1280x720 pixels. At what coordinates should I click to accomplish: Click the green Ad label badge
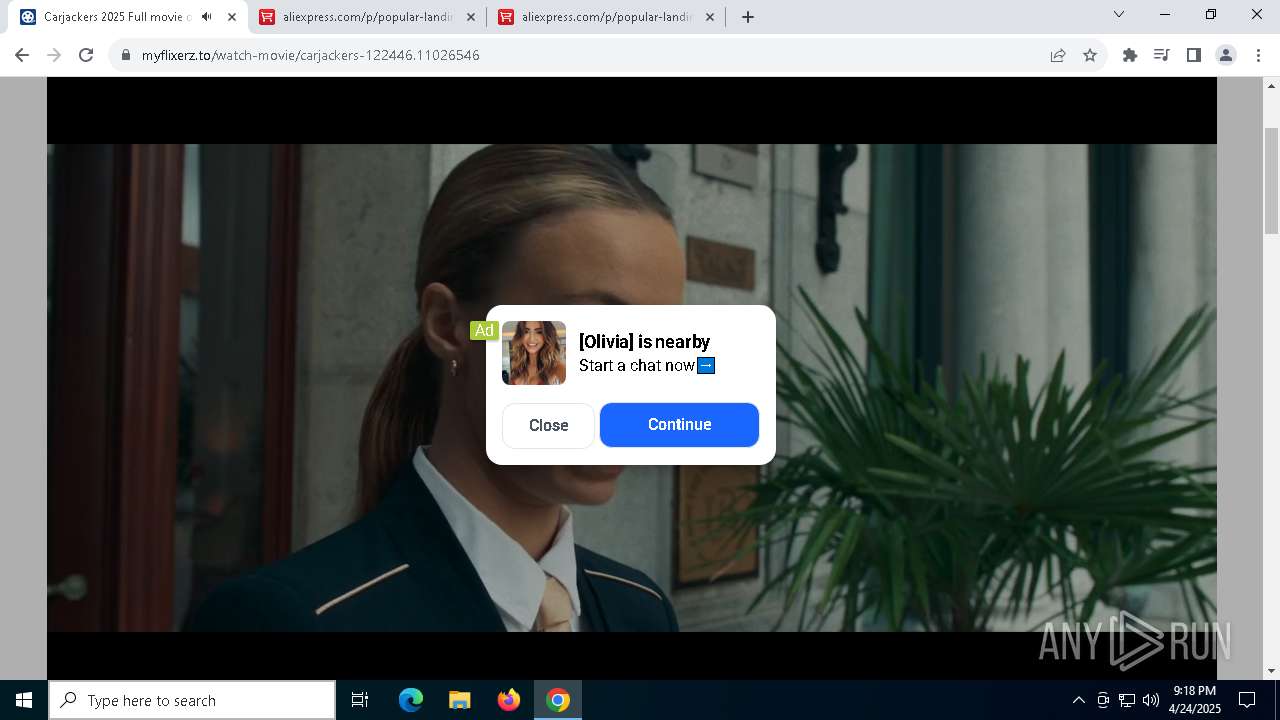click(x=484, y=330)
